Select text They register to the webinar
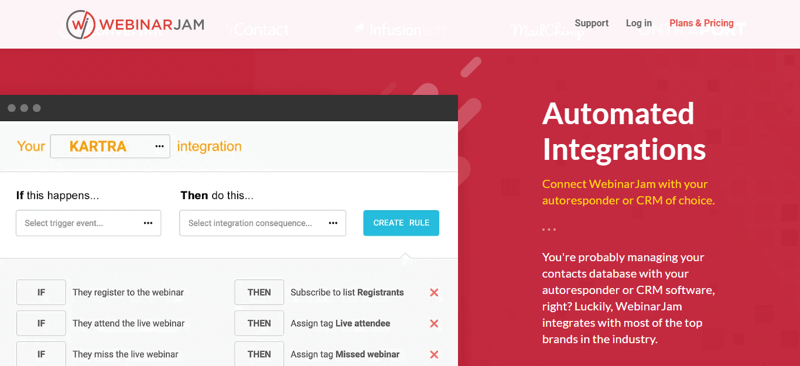The width and height of the screenshot is (800, 366). (x=128, y=292)
